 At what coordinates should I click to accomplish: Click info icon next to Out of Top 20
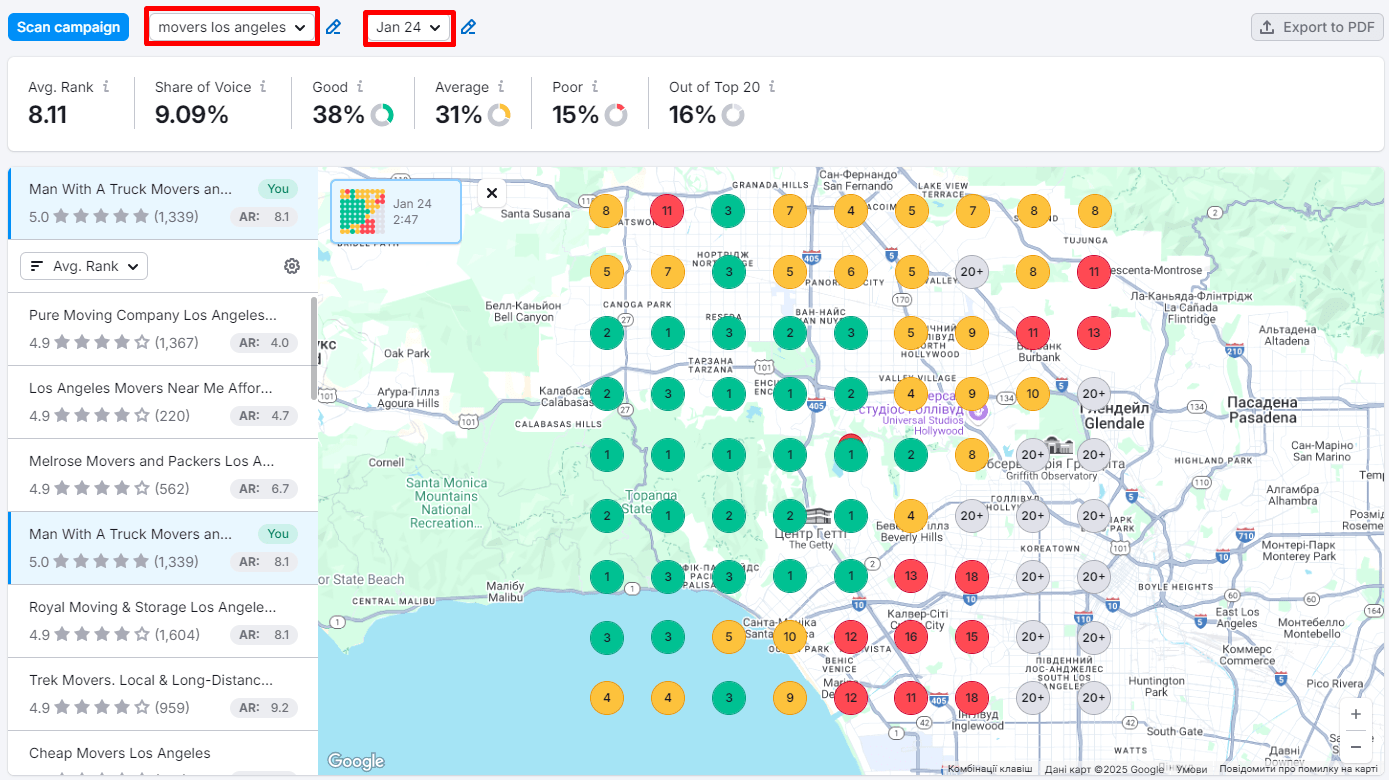pos(772,87)
